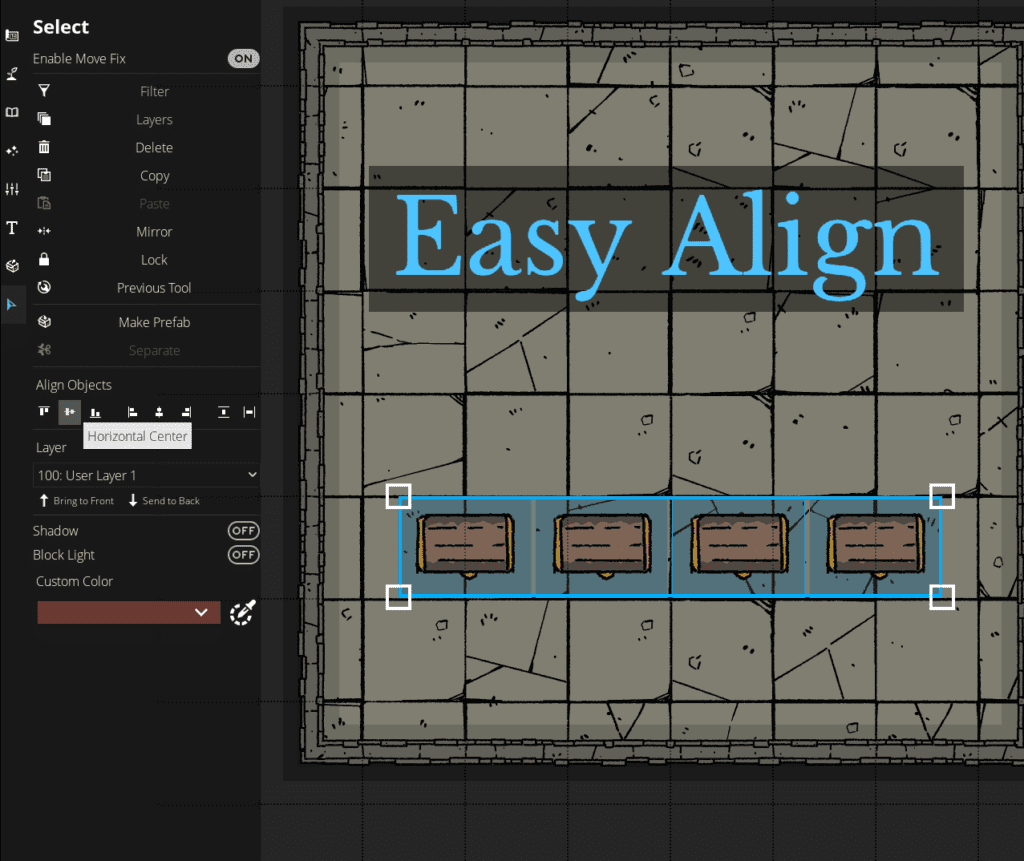The image size is (1024, 861).
Task: Align objects to Horizontal Center
Action: coord(70,412)
